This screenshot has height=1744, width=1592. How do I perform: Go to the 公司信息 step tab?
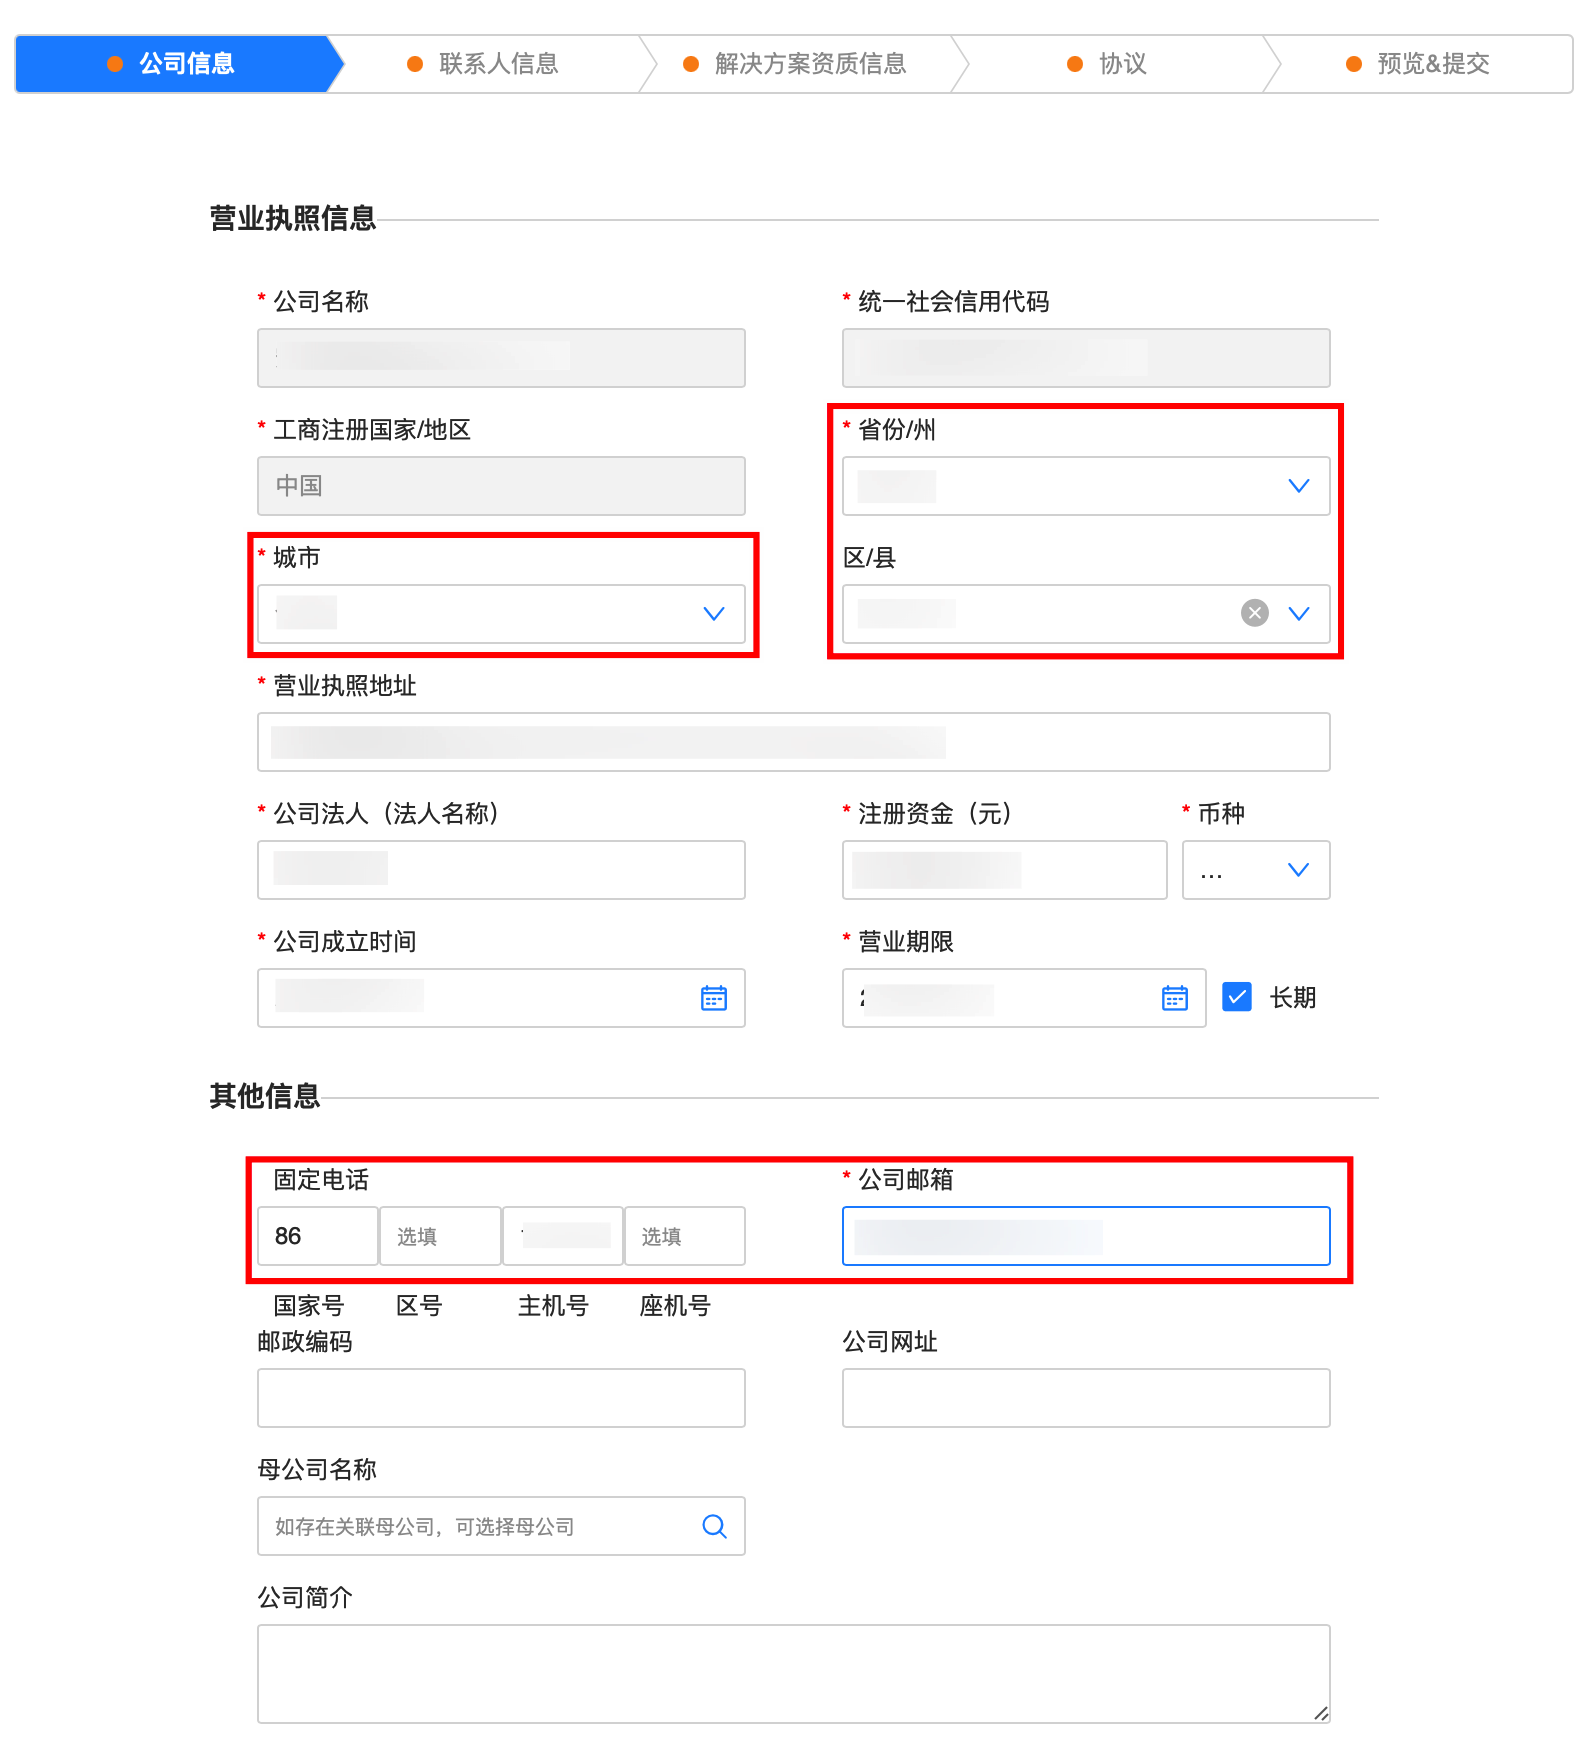click(172, 64)
